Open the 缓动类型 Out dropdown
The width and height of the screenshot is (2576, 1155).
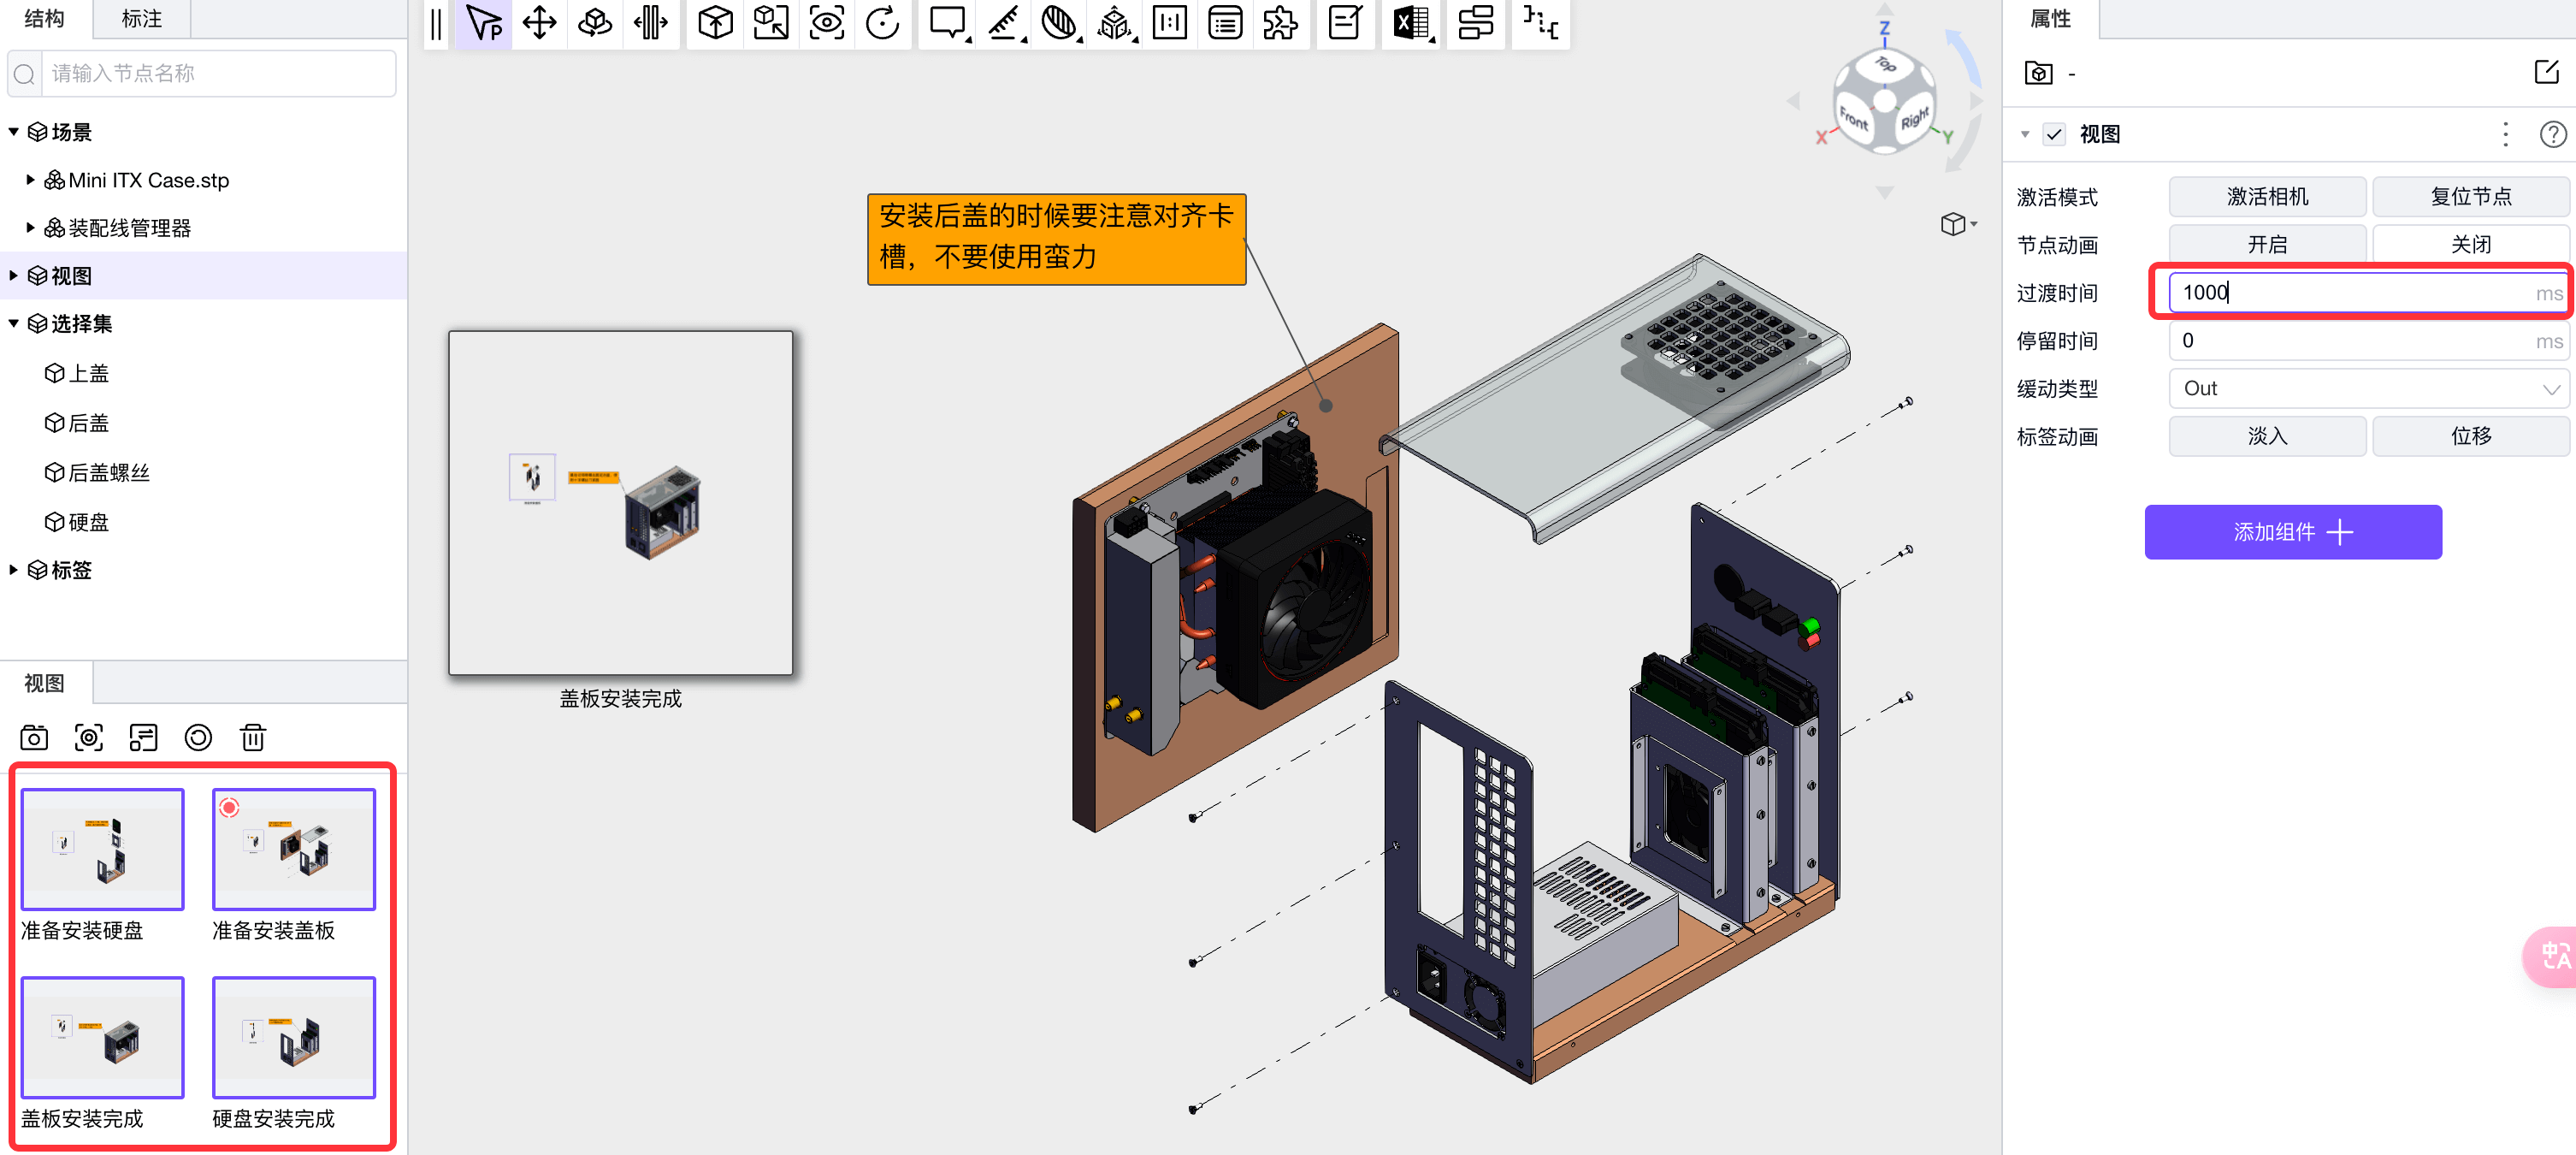pyautogui.click(x=2367, y=388)
